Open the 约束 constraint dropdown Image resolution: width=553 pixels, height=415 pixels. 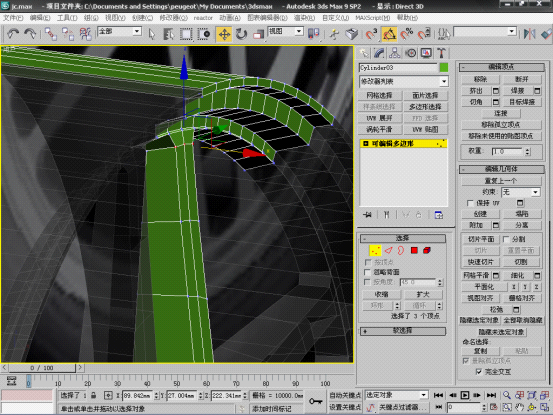[521, 192]
